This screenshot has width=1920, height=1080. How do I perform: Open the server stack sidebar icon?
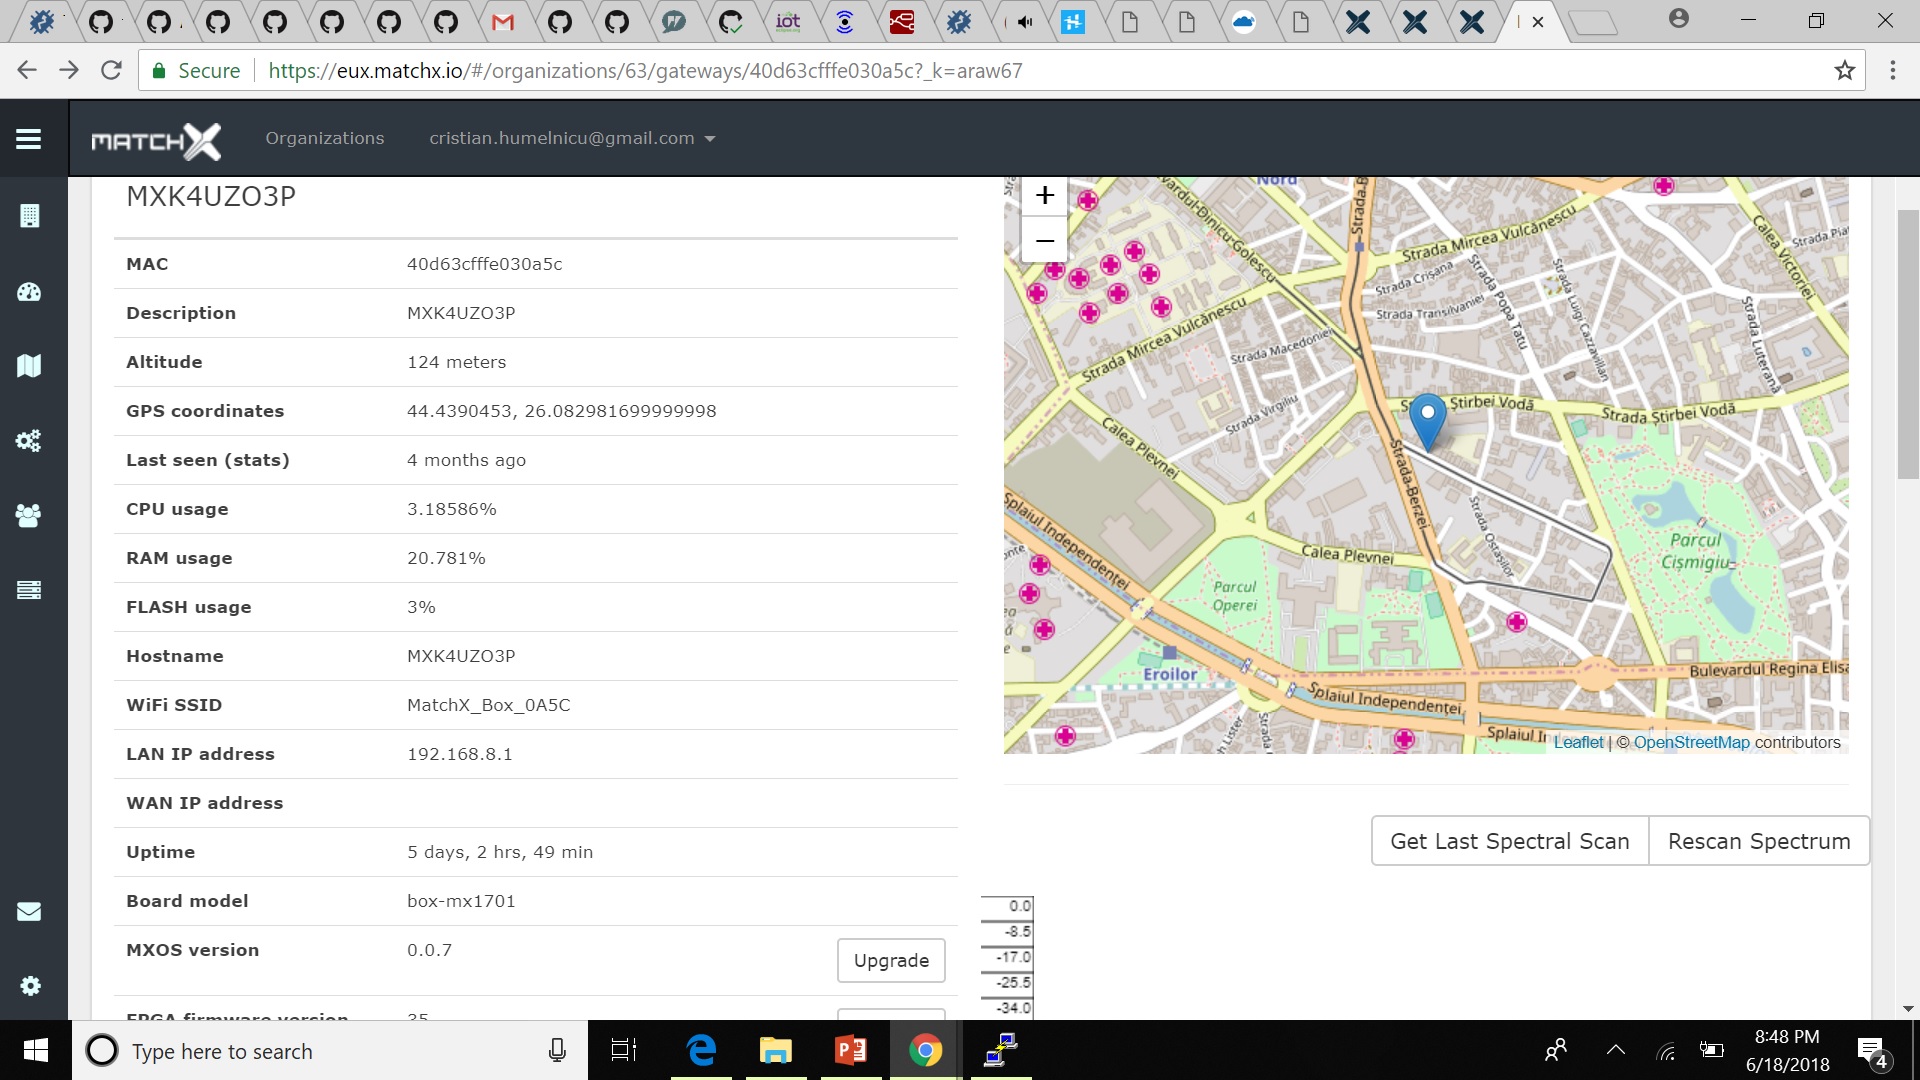point(29,590)
